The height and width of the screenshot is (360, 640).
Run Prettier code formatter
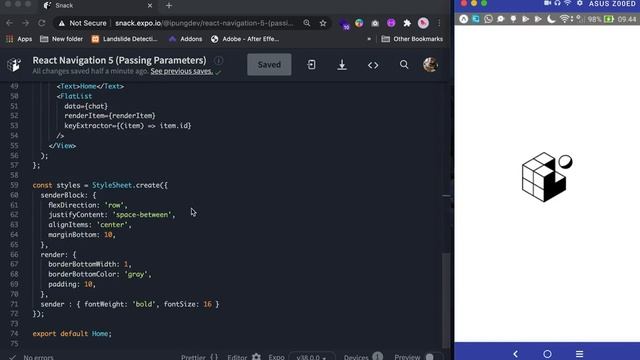(x=200, y=357)
